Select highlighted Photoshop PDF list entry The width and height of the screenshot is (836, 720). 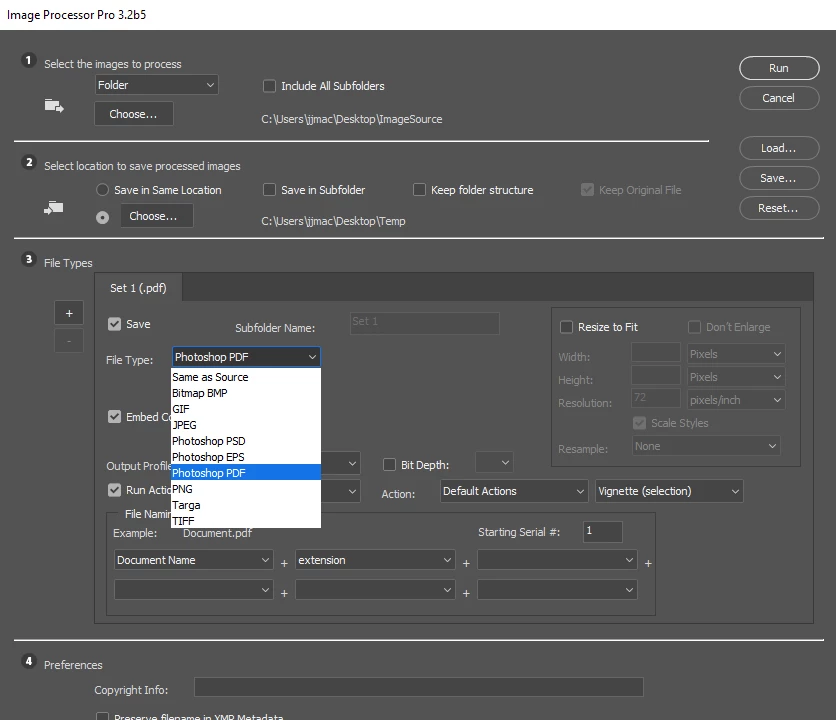point(246,473)
